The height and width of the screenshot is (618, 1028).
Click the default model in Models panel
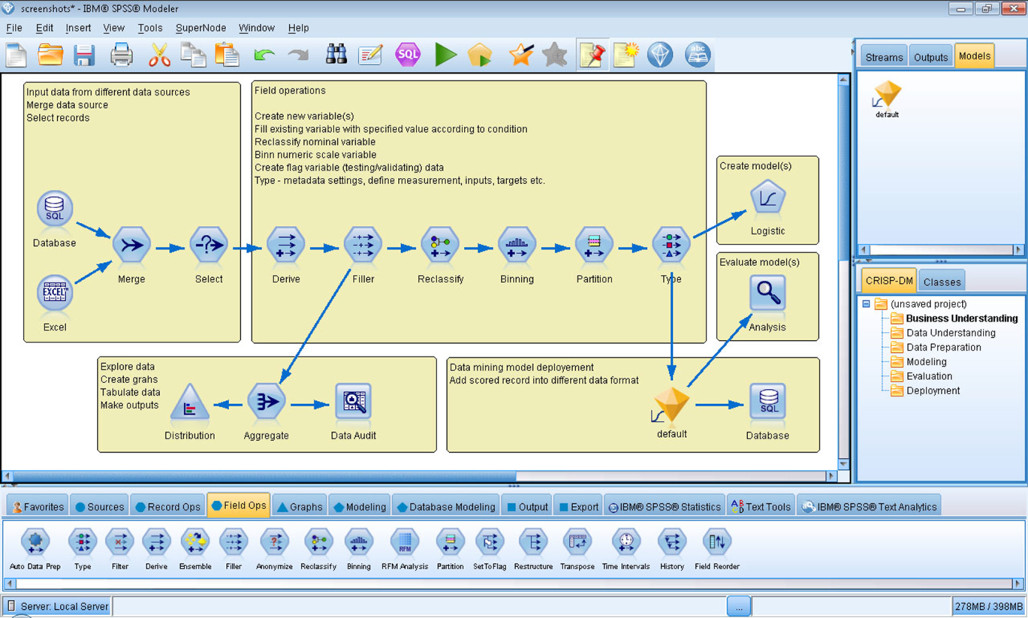[x=887, y=99]
